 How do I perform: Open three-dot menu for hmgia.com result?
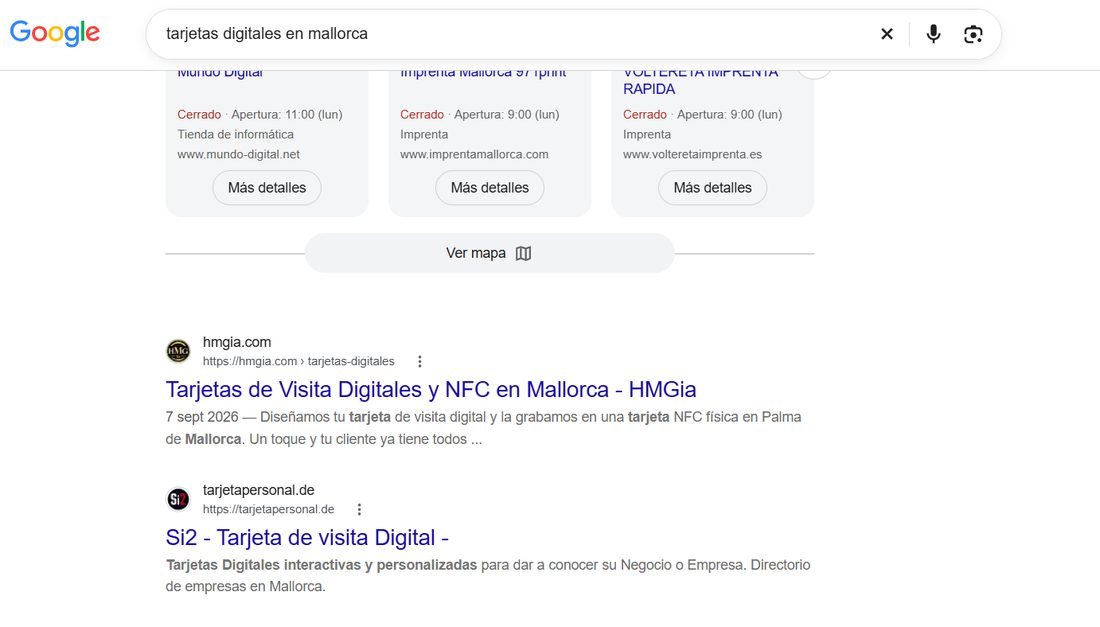click(x=420, y=361)
